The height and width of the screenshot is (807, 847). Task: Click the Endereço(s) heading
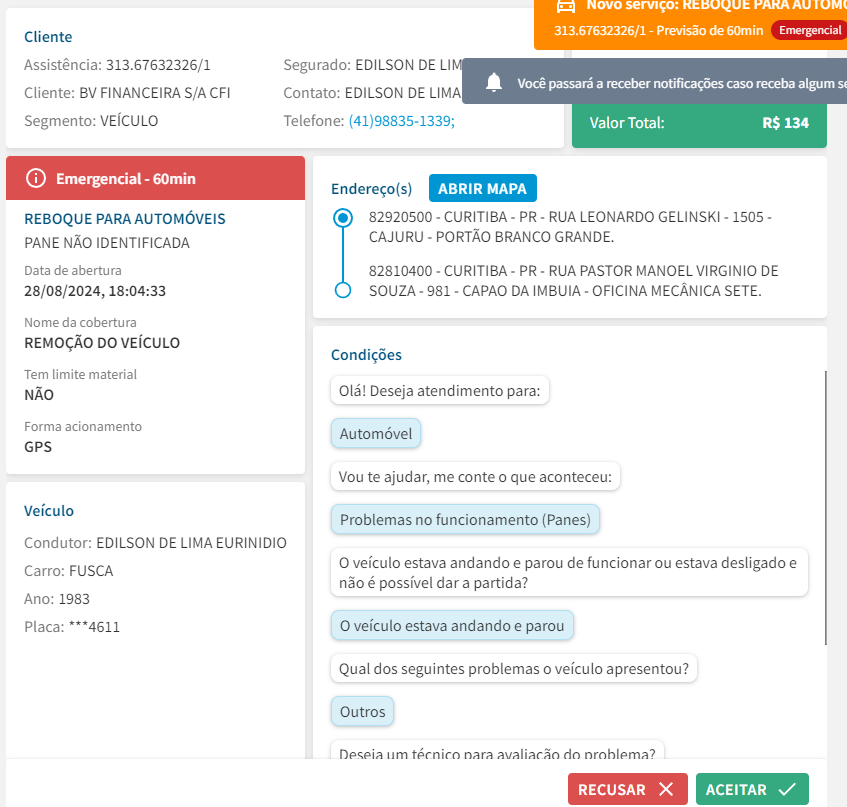[x=372, y=189]
